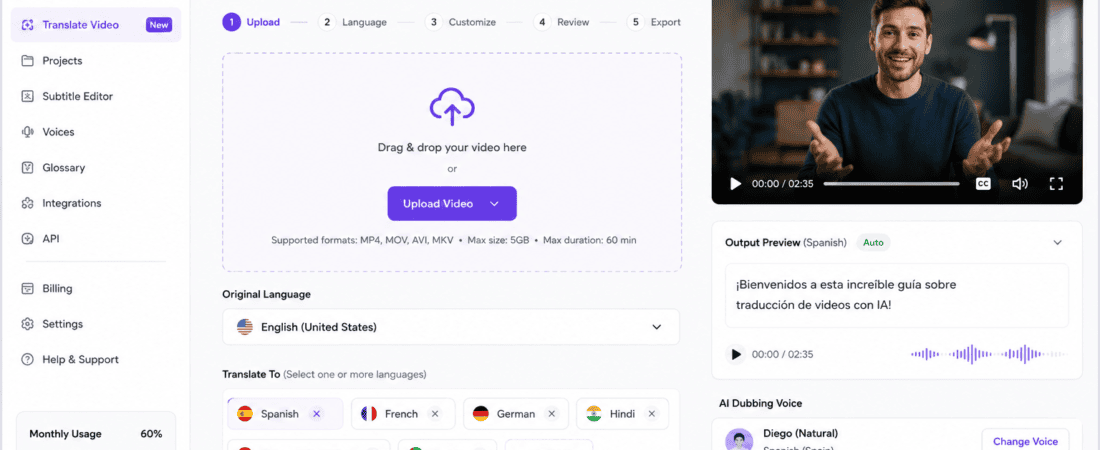
Task: Select step 1 Upload
Action: [x=251, y=22]
